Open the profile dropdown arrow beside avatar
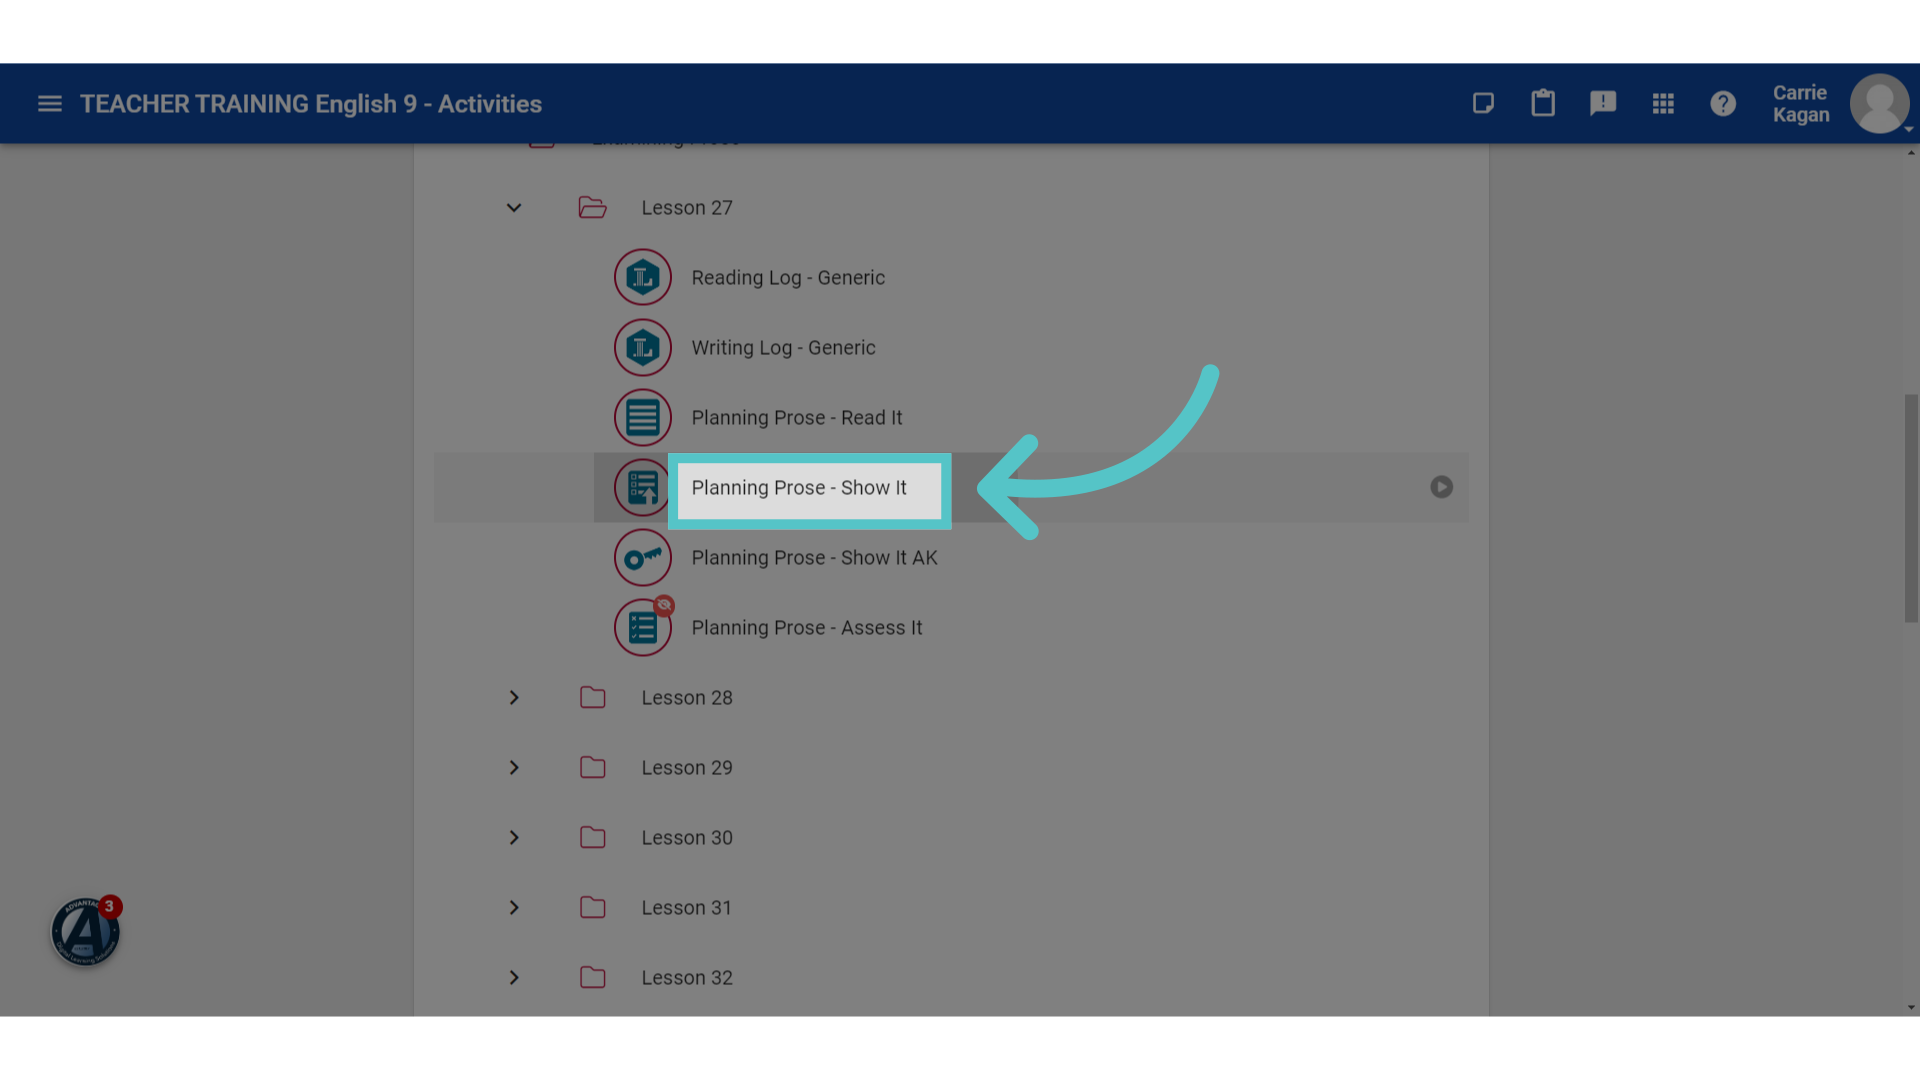The height and width of the screenshot is (1080, 1920). pos(1909,129)
